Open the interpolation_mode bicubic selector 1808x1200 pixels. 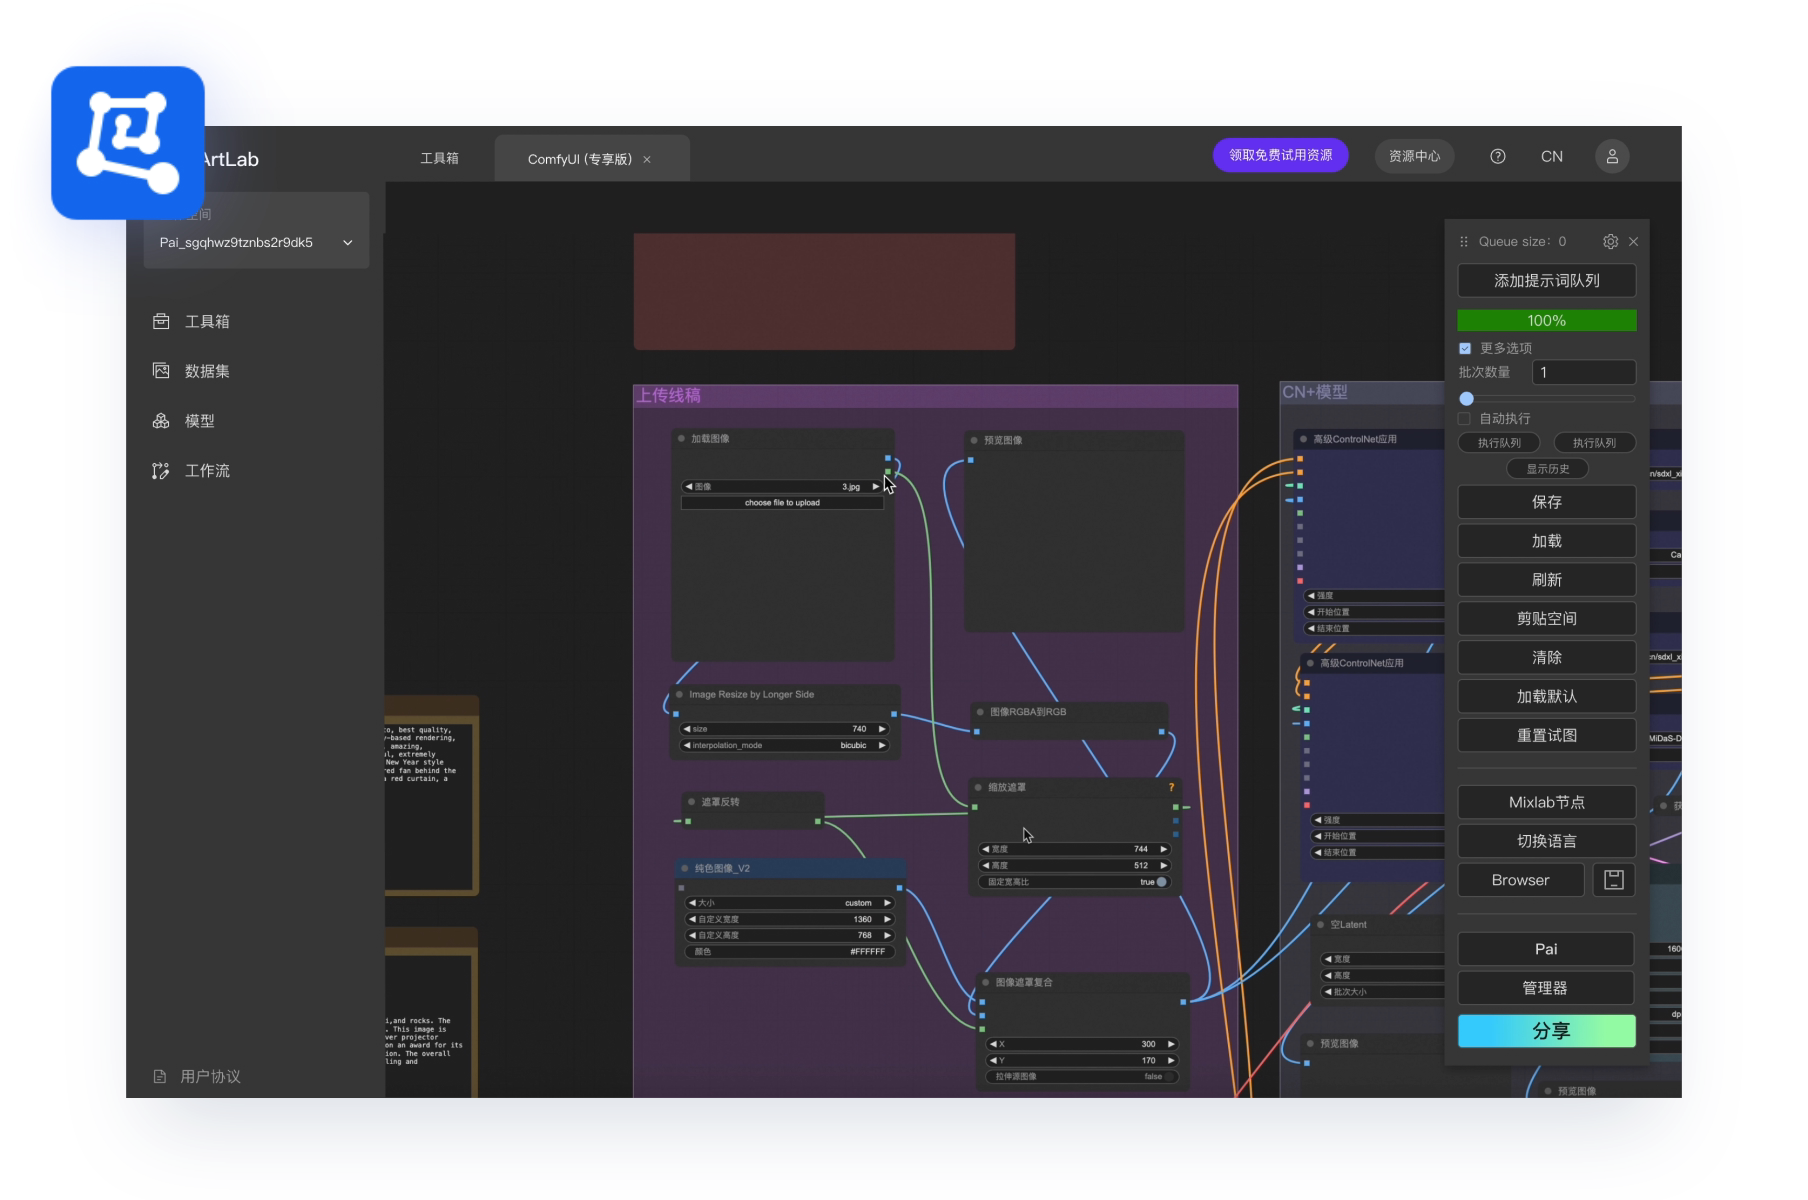pos(785,745)
